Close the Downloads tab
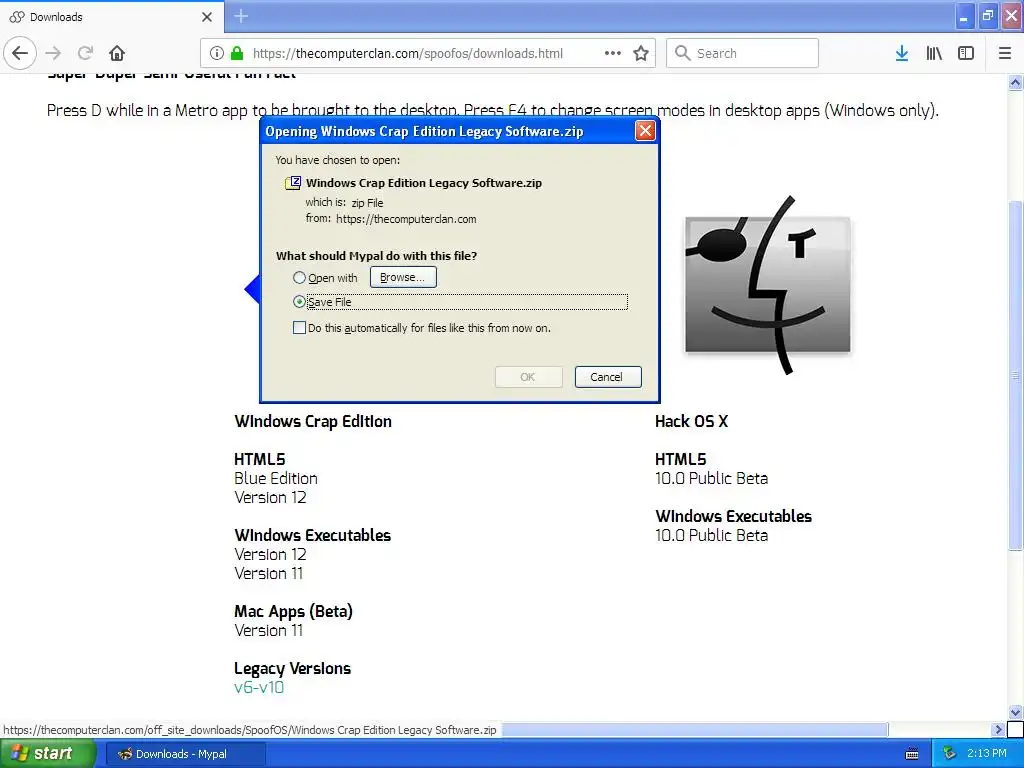1024x768 pixels. pos(207,17)
